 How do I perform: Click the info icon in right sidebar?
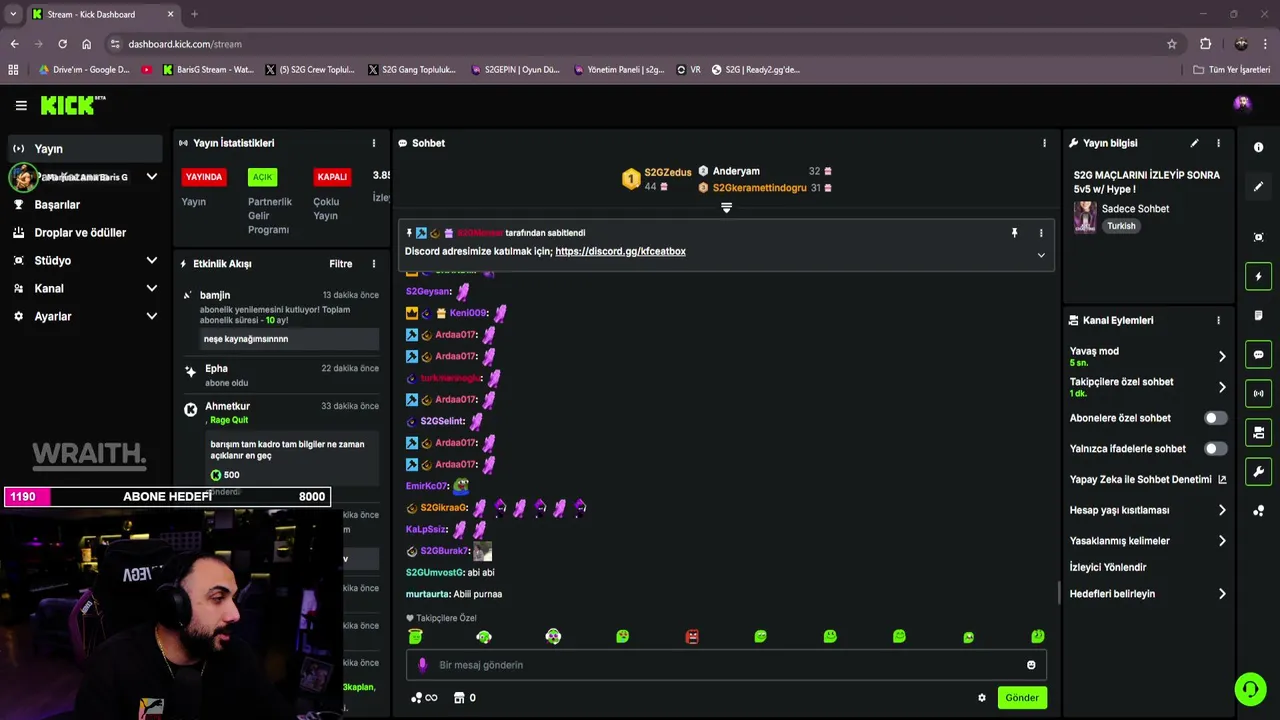[x=1258, y=147]
